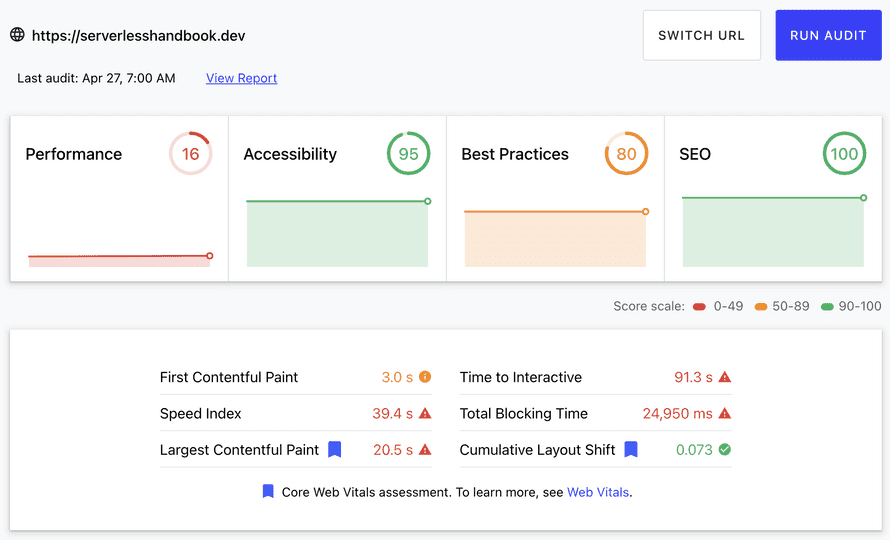Click the green check icon next to 0.073
This screenshot has height=540, width=890.
(725, 450)
